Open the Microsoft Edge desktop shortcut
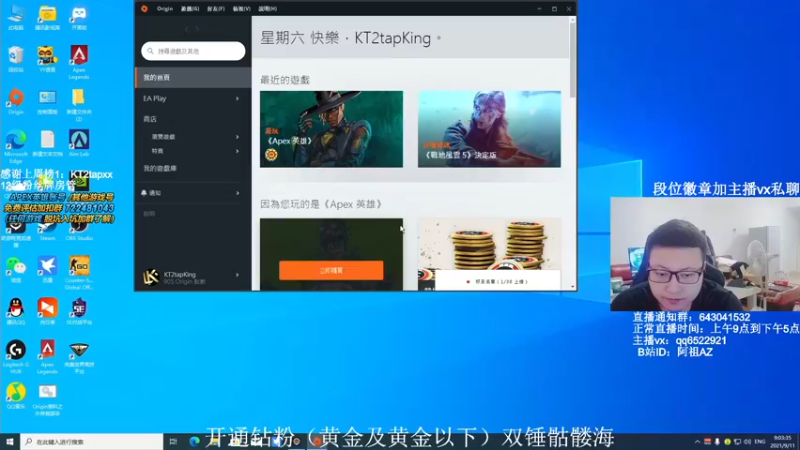 [16, 147]
